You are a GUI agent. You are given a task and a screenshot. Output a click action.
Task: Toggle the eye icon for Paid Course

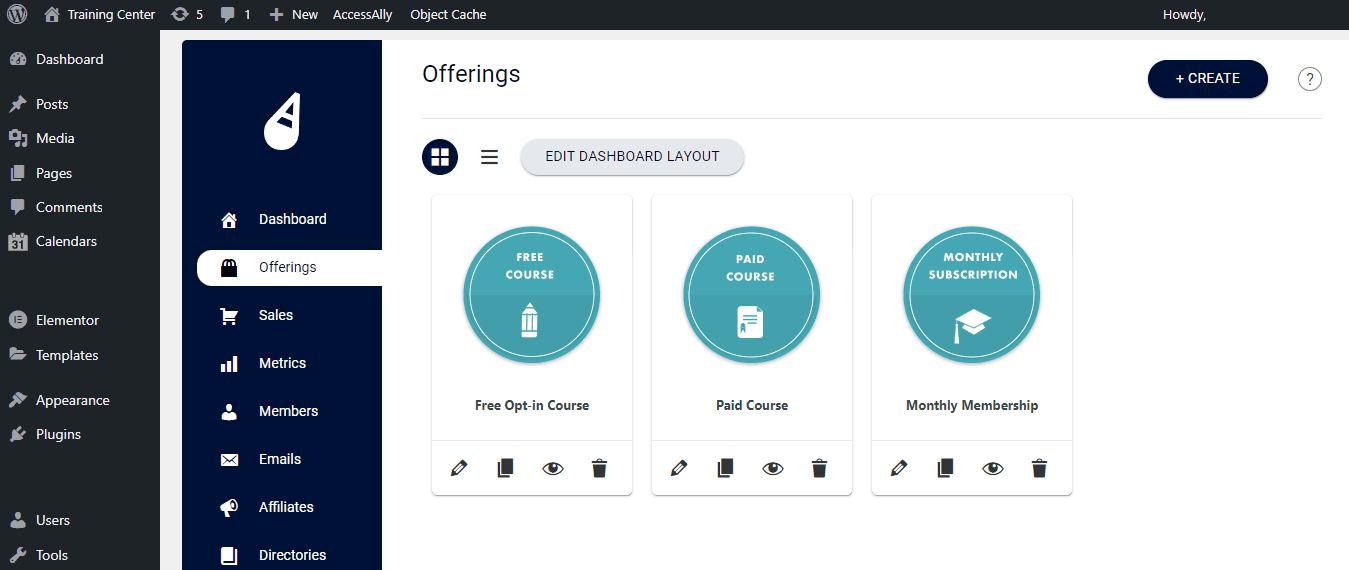[x=773, y=468]
